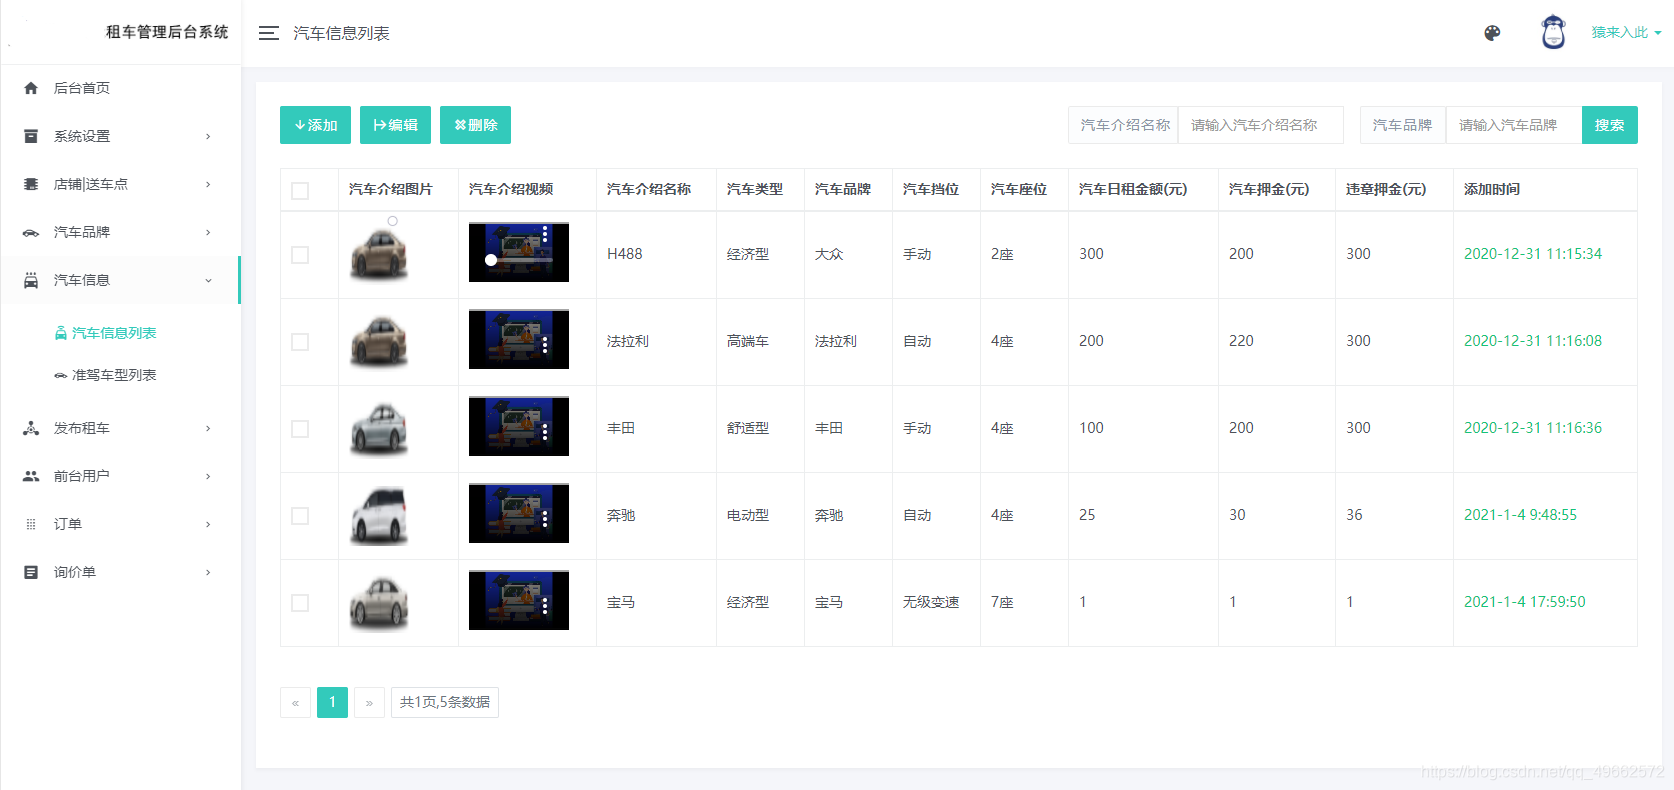Focus the 汽车介绍名称 search input

(x=1260, y=125)
